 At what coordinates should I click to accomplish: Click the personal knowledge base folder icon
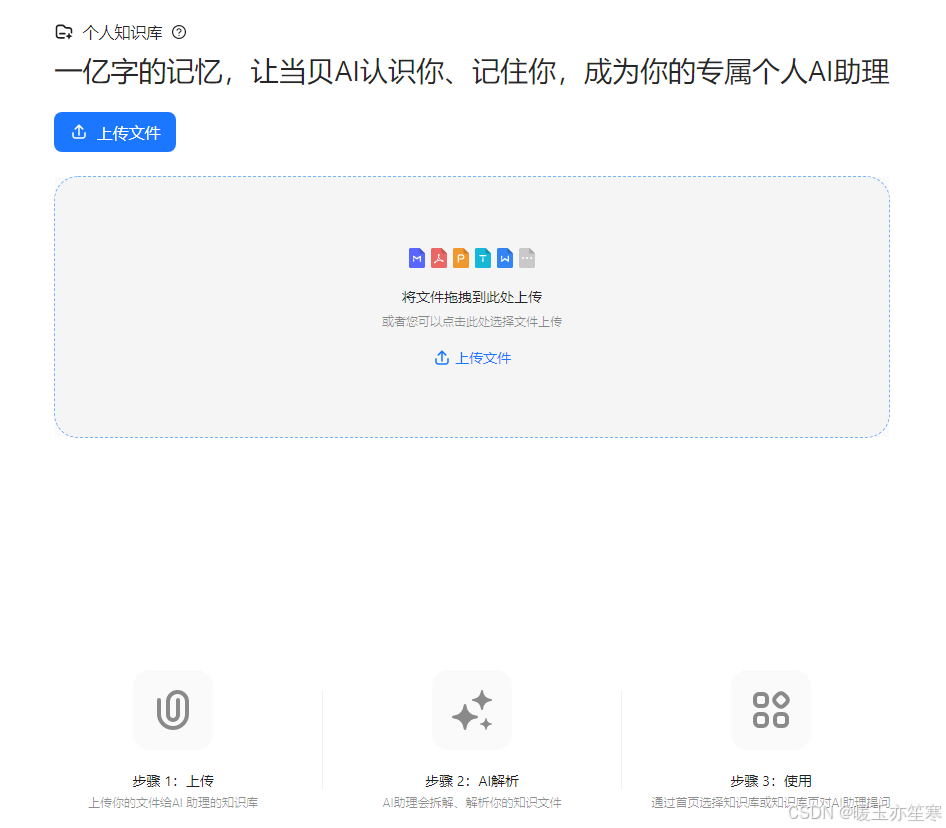click(x=64, y=32)
